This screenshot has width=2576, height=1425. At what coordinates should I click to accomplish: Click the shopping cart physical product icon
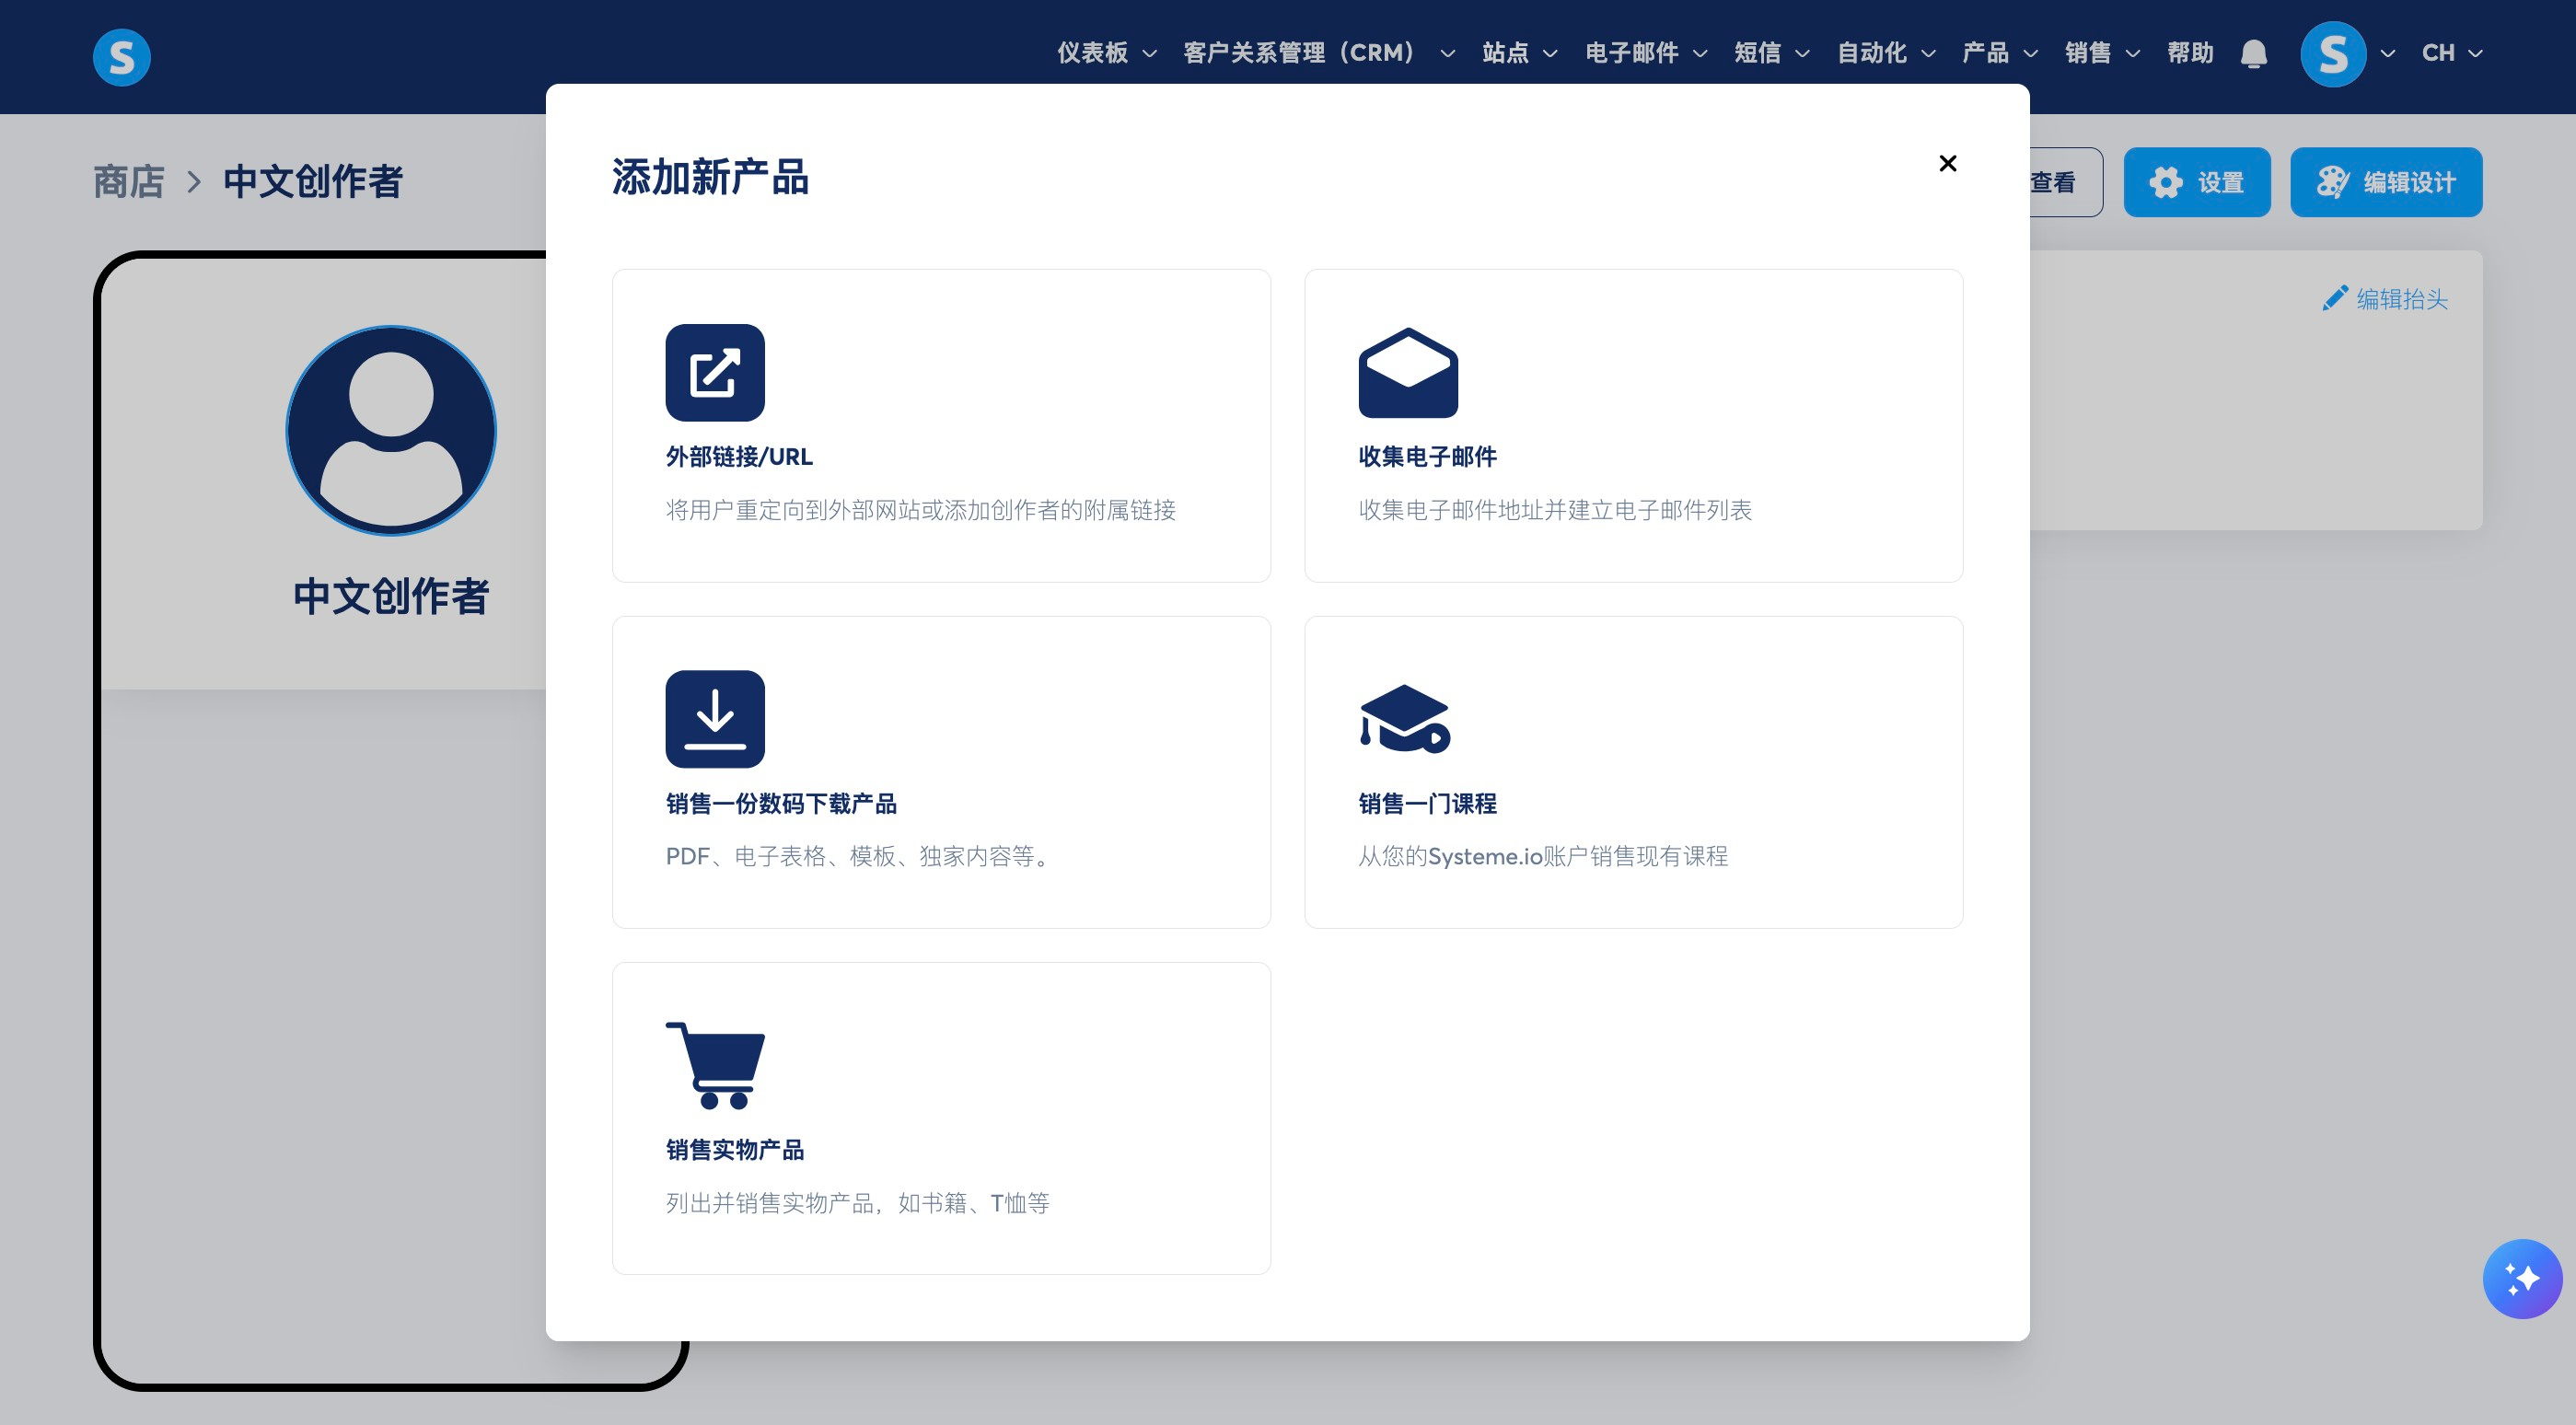715,1065
